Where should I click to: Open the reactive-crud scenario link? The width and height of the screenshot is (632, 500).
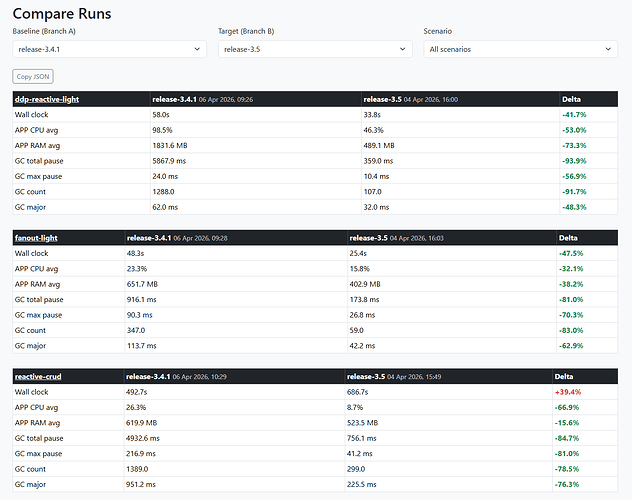(38, 376)
